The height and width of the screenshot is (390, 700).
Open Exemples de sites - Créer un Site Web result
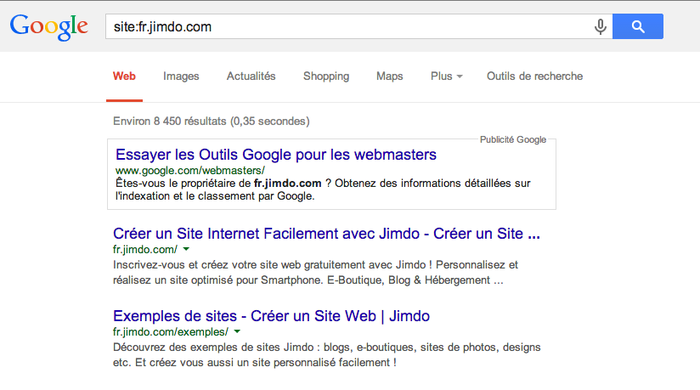click(x=271, y=316)
